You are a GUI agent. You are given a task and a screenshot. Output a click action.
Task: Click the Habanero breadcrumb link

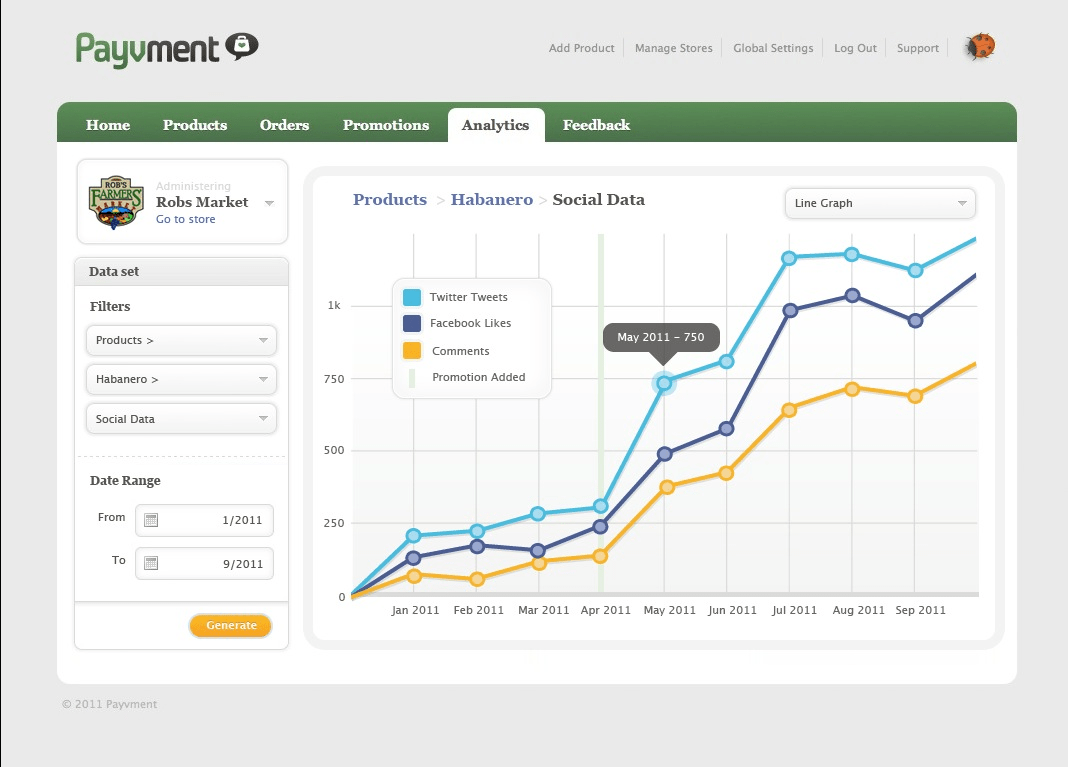point(491,200)
